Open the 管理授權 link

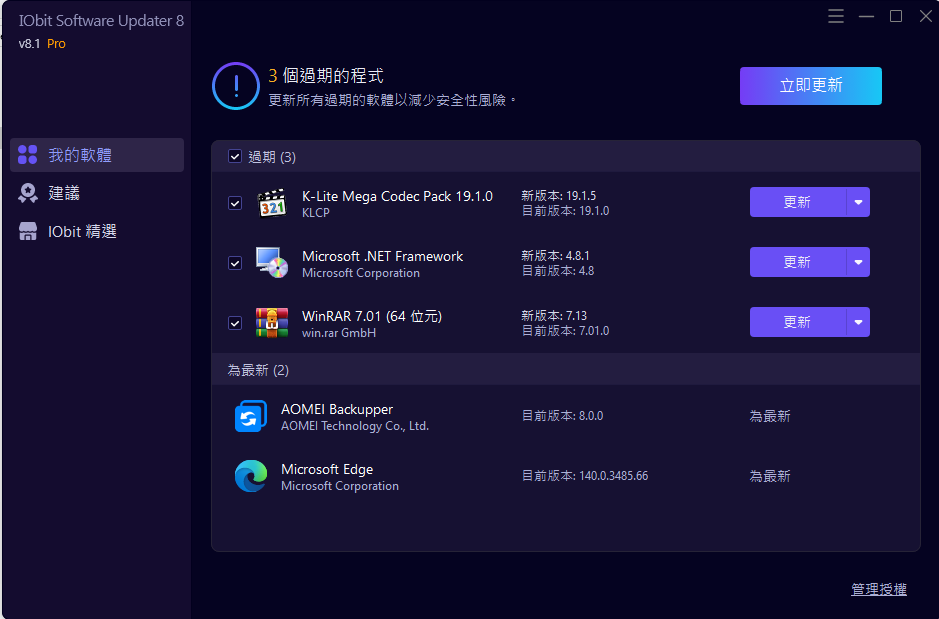coord(879,589)
